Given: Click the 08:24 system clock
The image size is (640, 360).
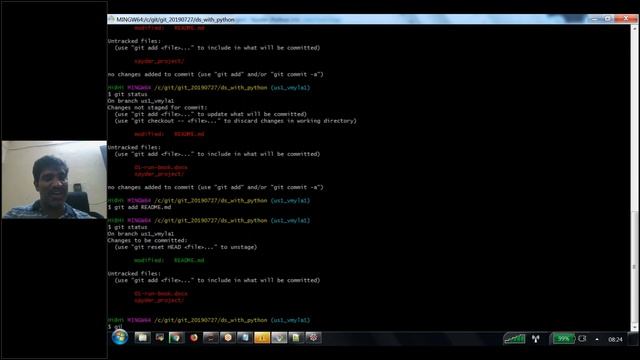Looking at the screenshot, I should click(616, 339).
